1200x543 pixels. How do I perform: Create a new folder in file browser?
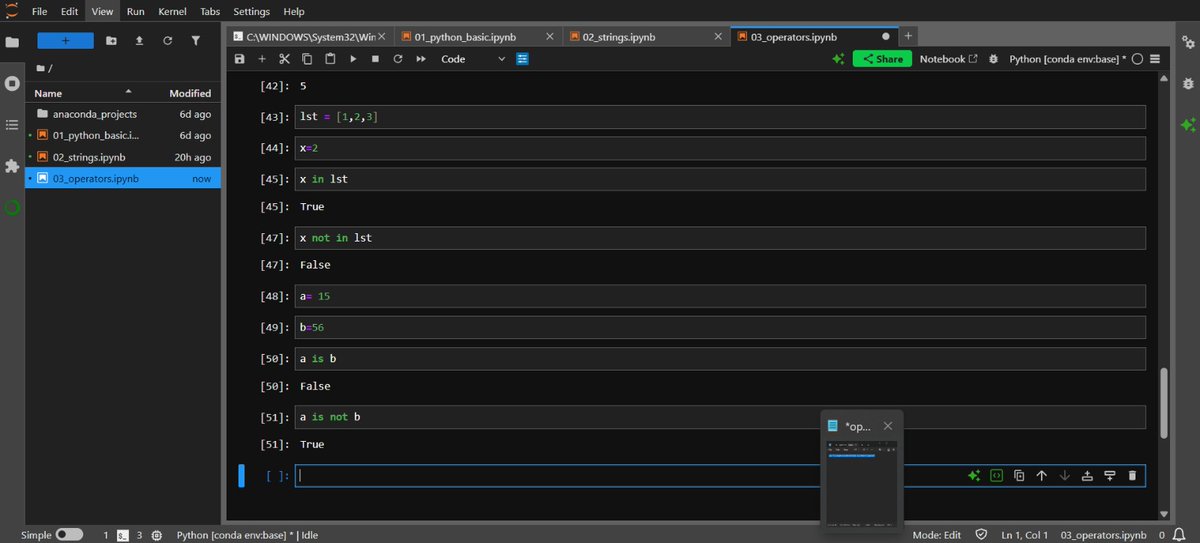pyautogui.click(x=111, y=40)
